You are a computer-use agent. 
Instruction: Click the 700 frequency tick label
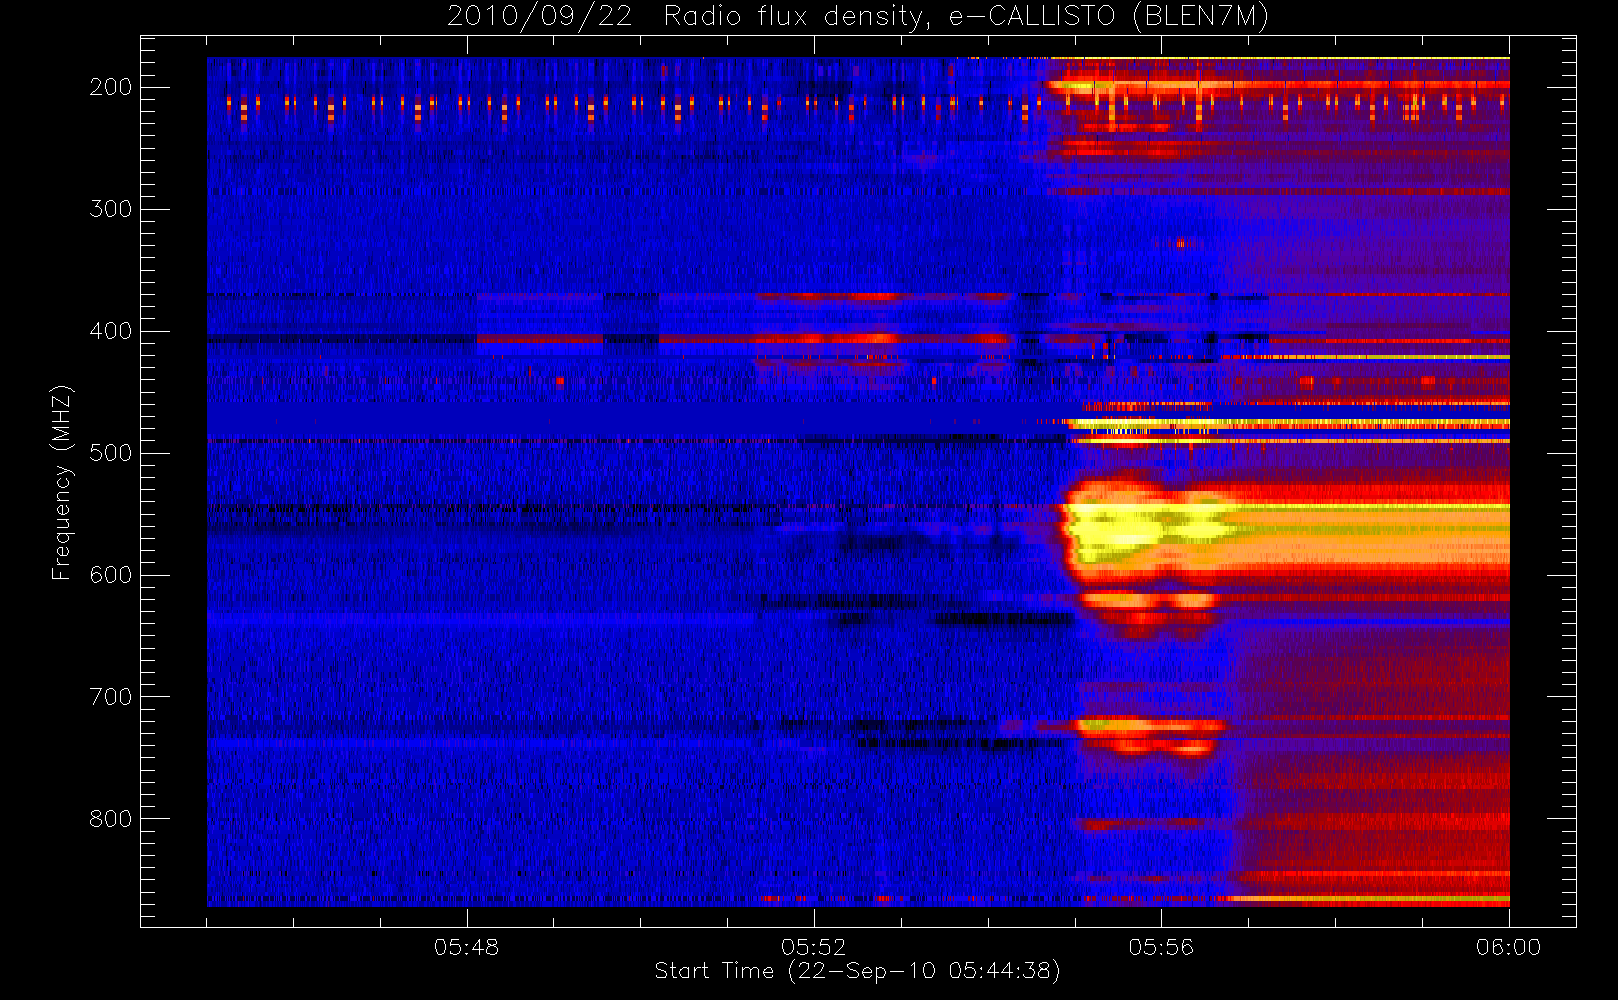click(111, 697)
